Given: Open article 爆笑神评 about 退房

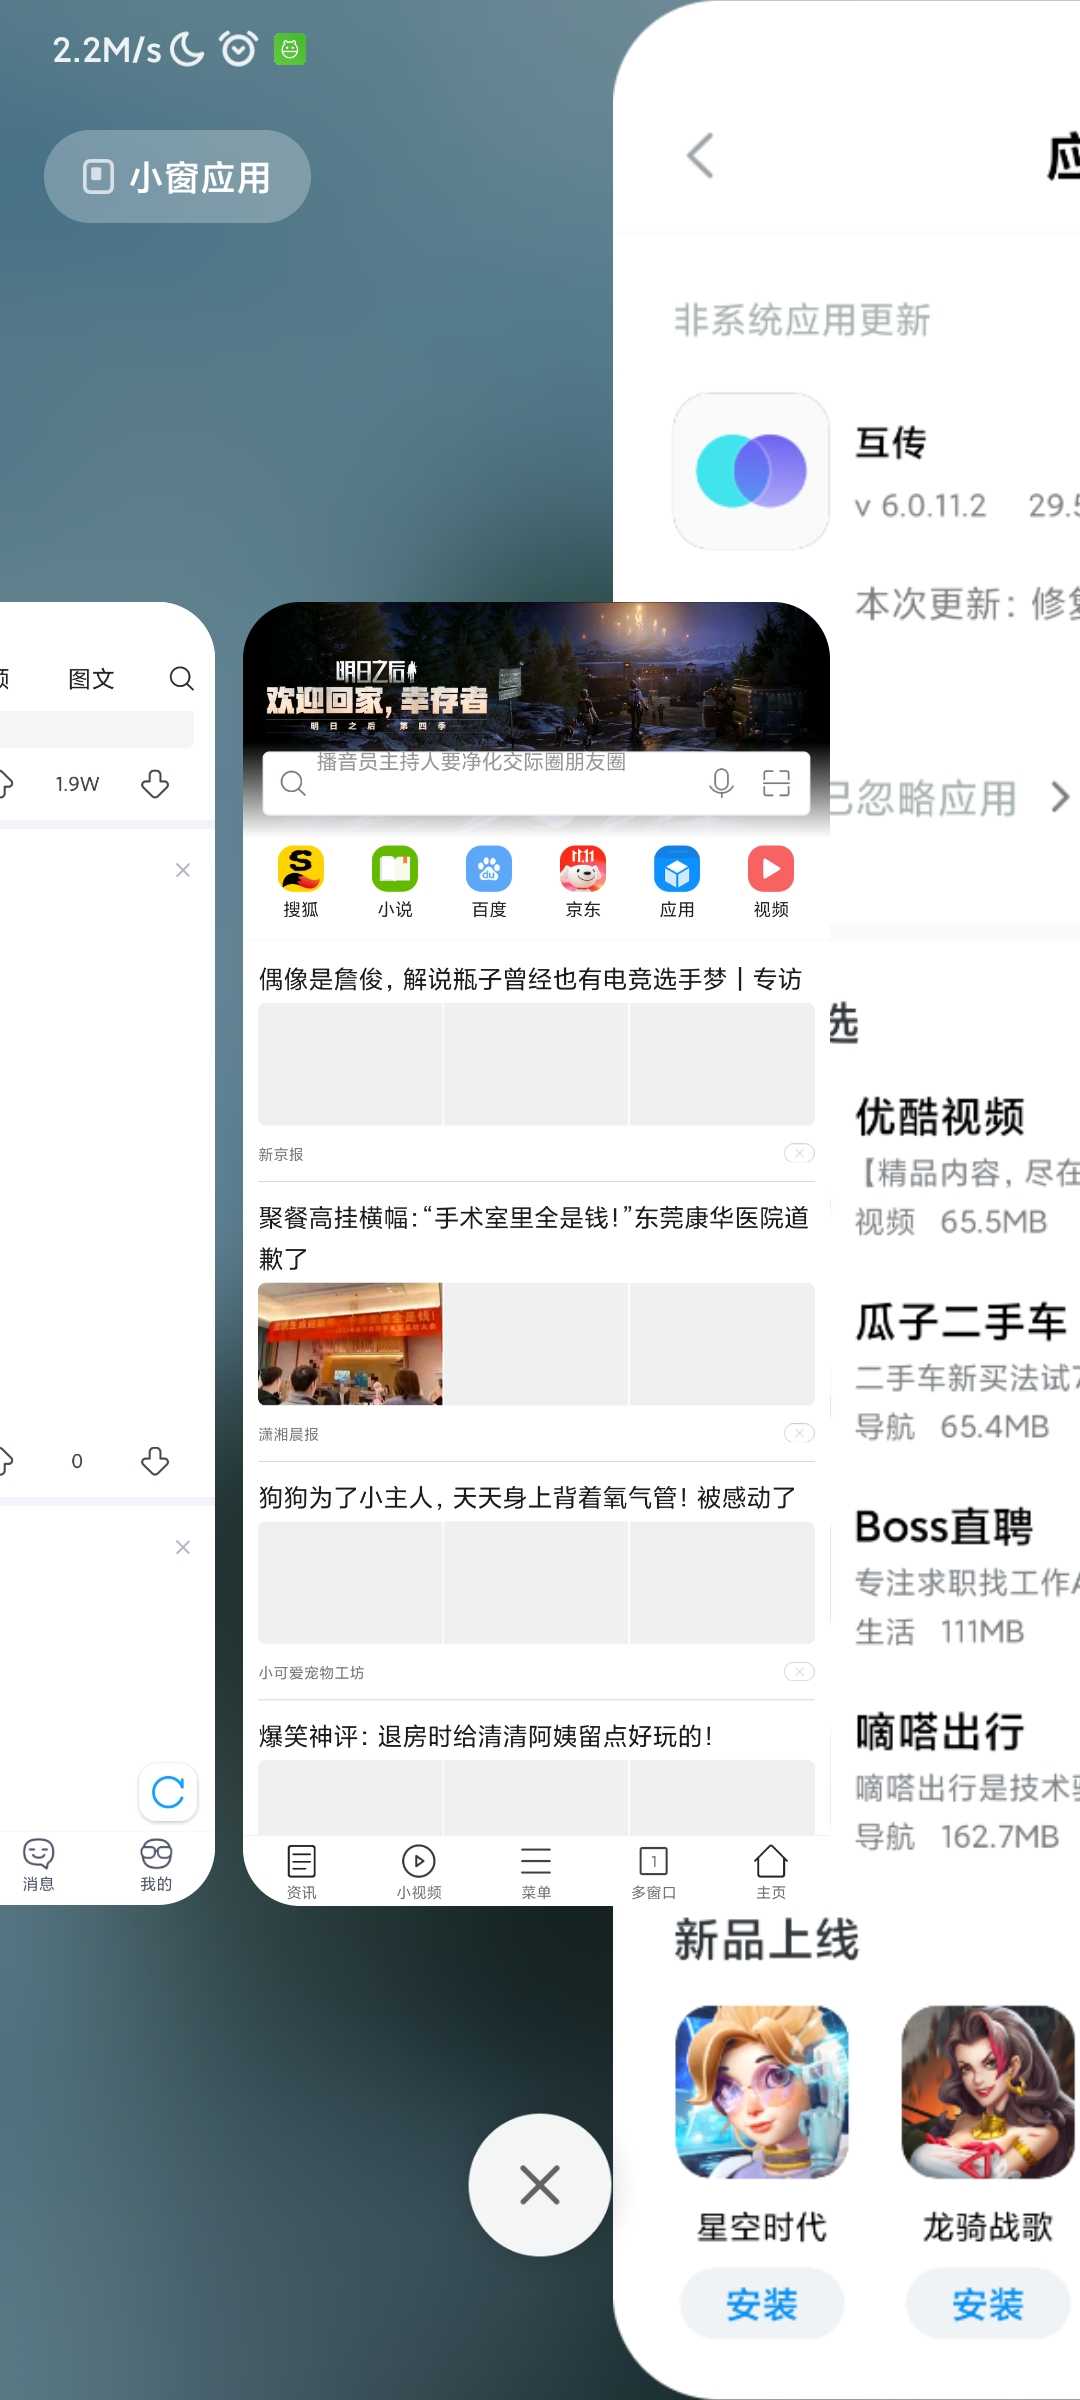Looking at the screenshot, I should pyautogui.click(x=487, y=1736).
